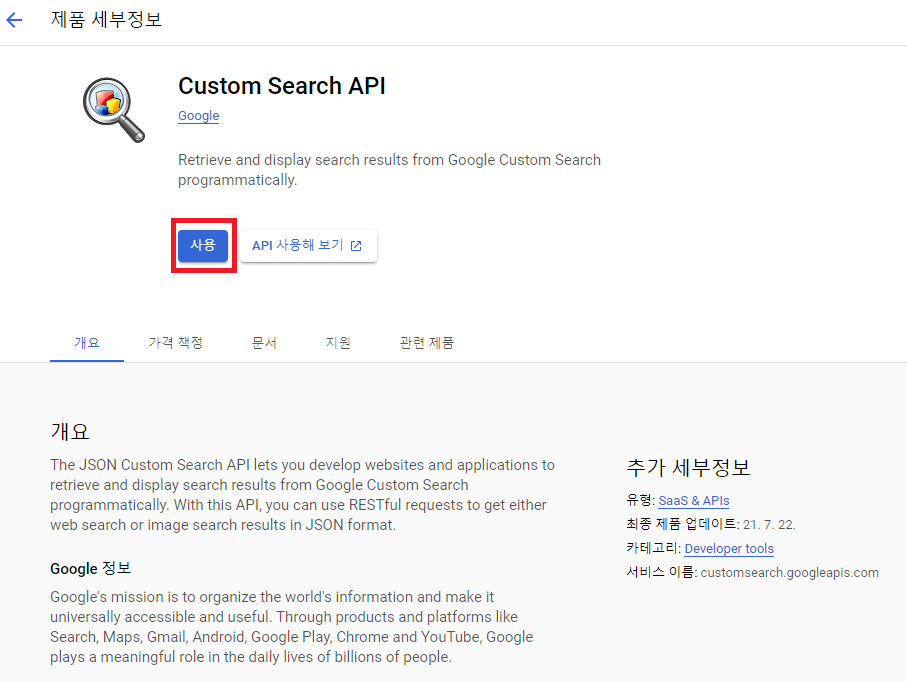The height and width of the screenshot is (682, 907).
Task: Click the blue 사용 enable button
Action: pos(203,245)
